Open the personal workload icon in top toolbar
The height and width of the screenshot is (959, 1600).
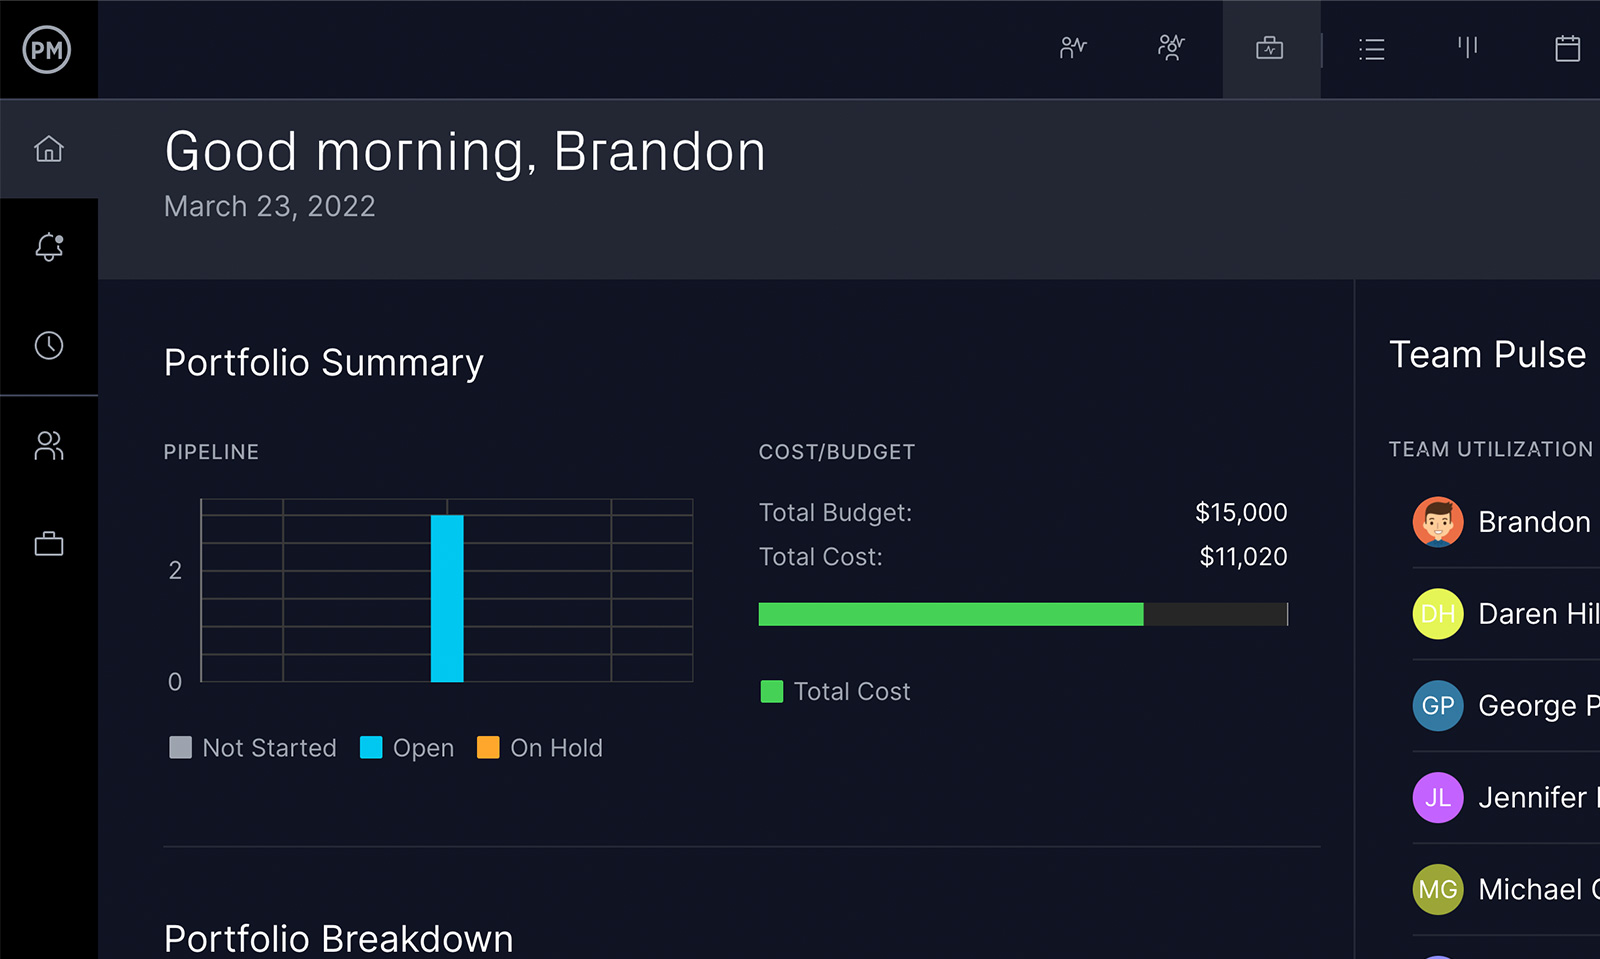click(1072, 48)
